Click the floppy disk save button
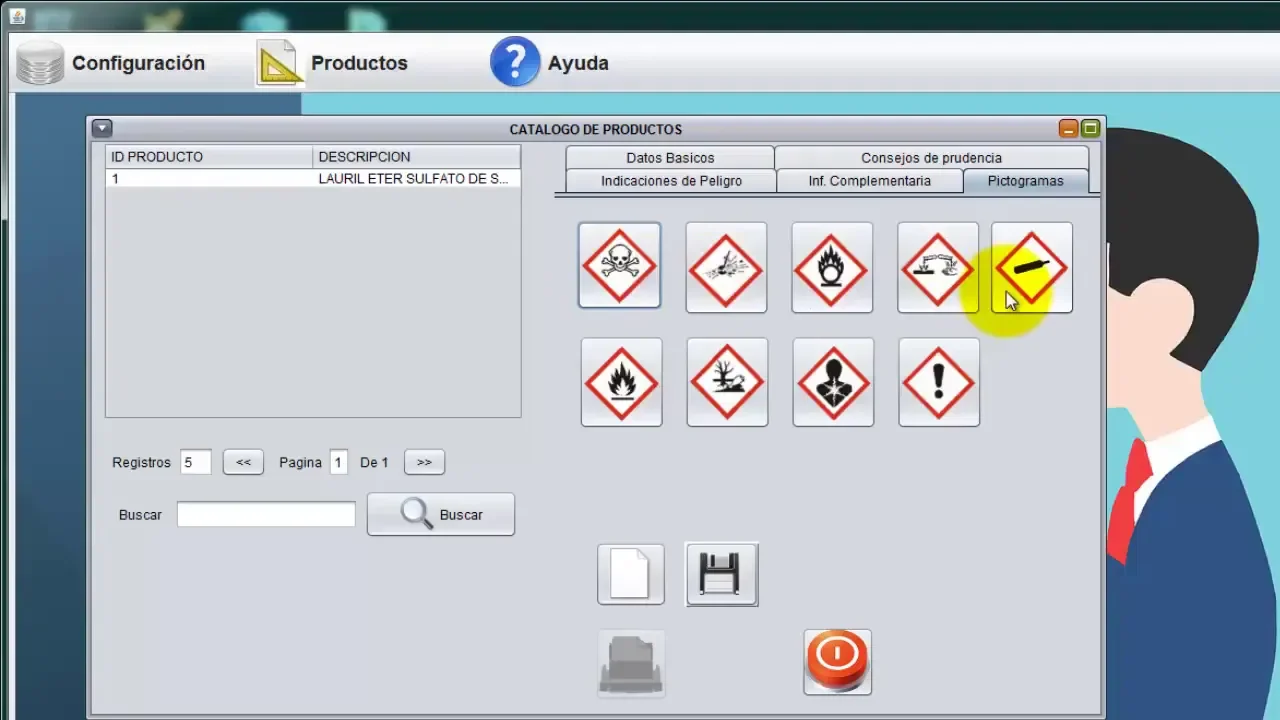Image resolution: width=1280 pixels, height=720 pixels. (x=721, y=575)
